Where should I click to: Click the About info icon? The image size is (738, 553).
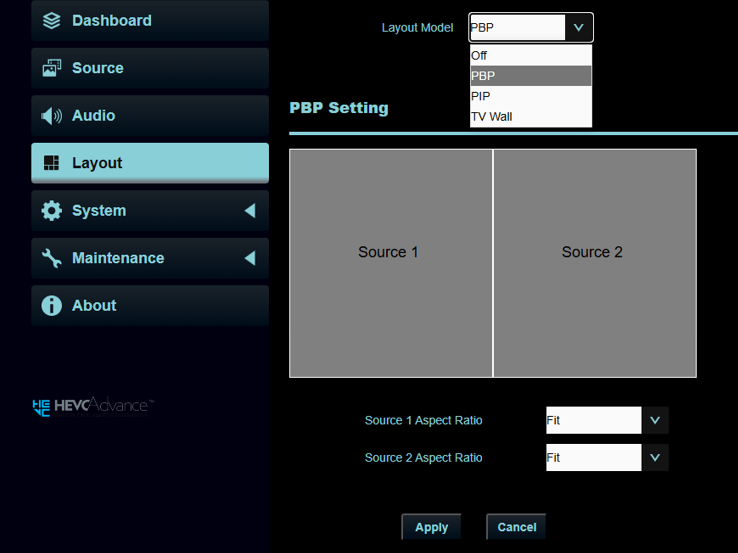pyautogui.click(x=52, y=306)
